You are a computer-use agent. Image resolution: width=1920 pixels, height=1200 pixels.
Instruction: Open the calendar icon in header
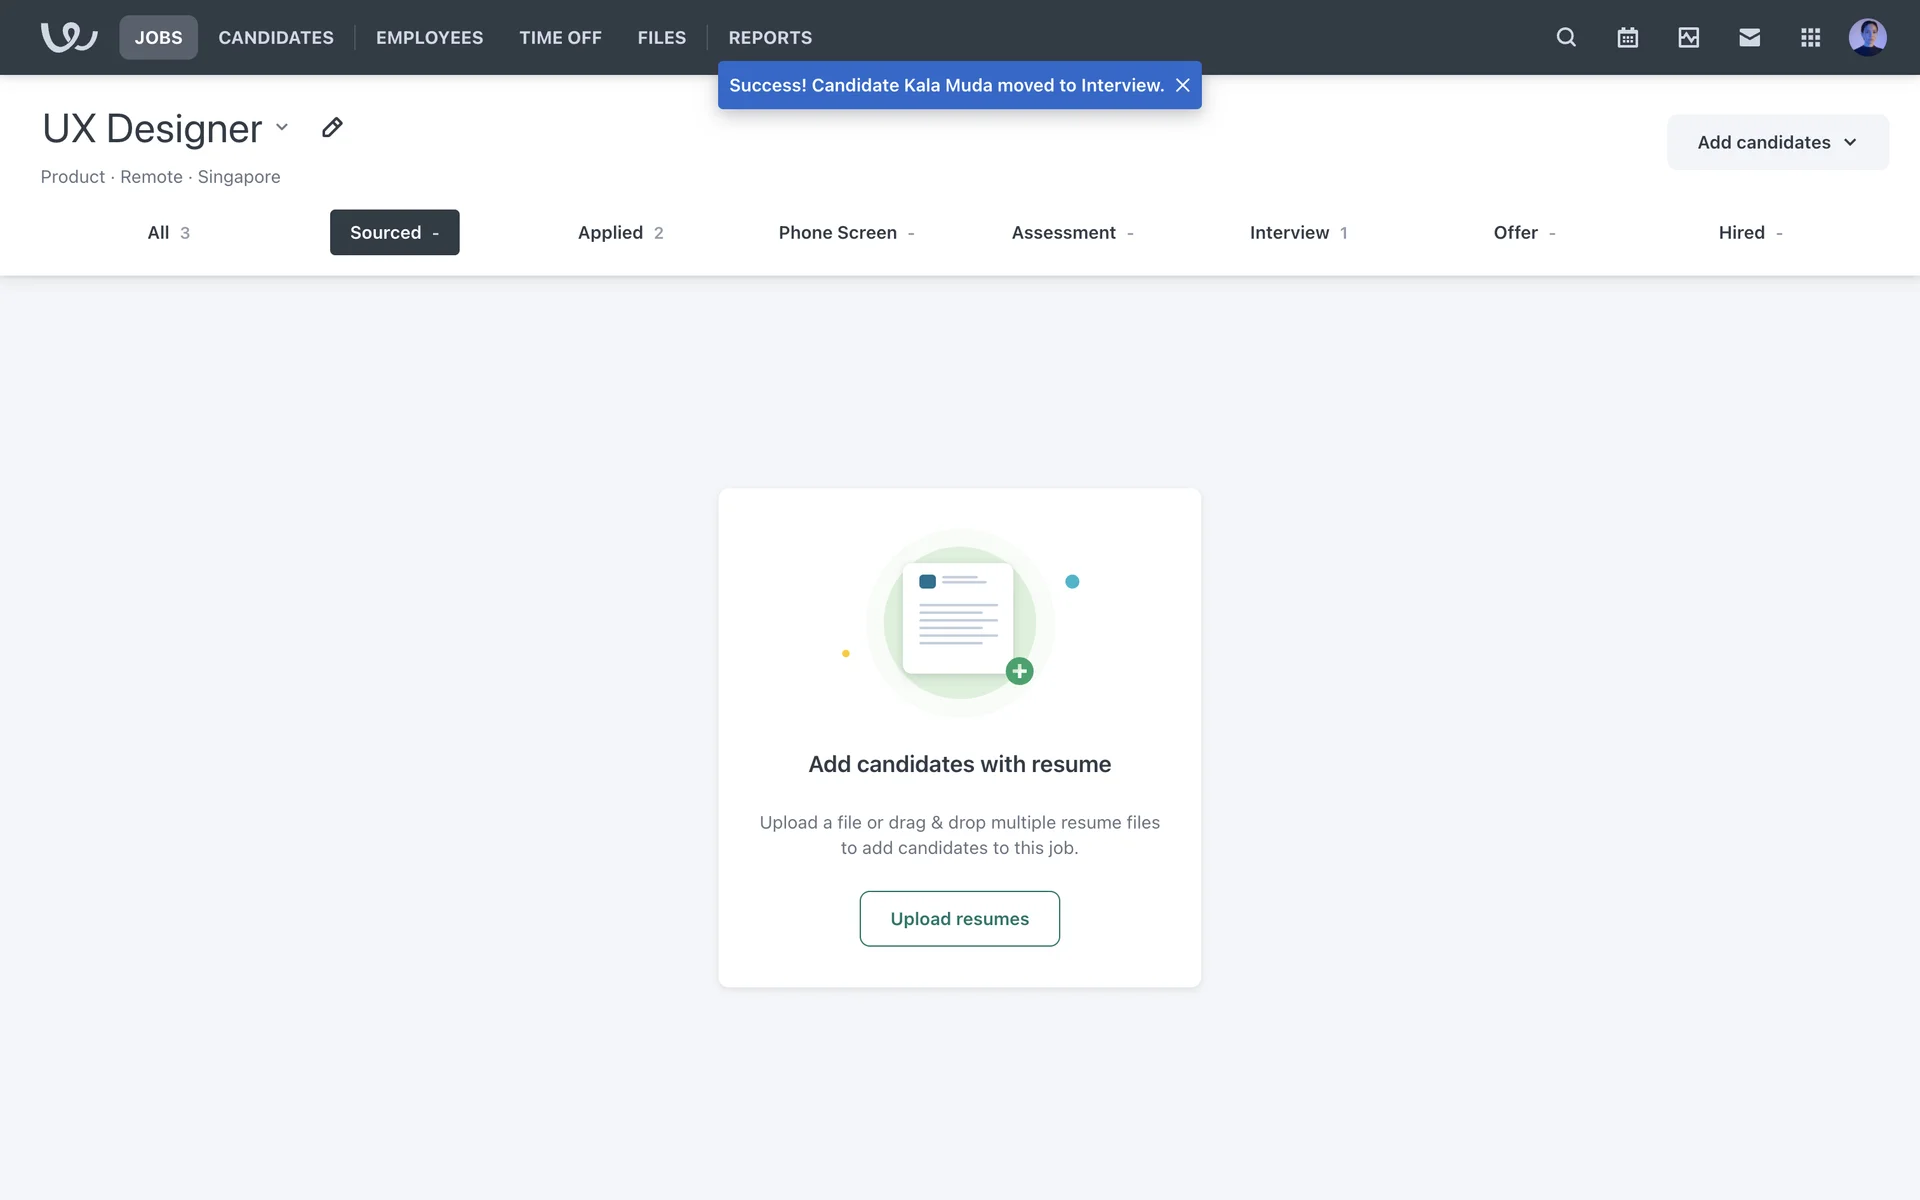pos(1627,37)
